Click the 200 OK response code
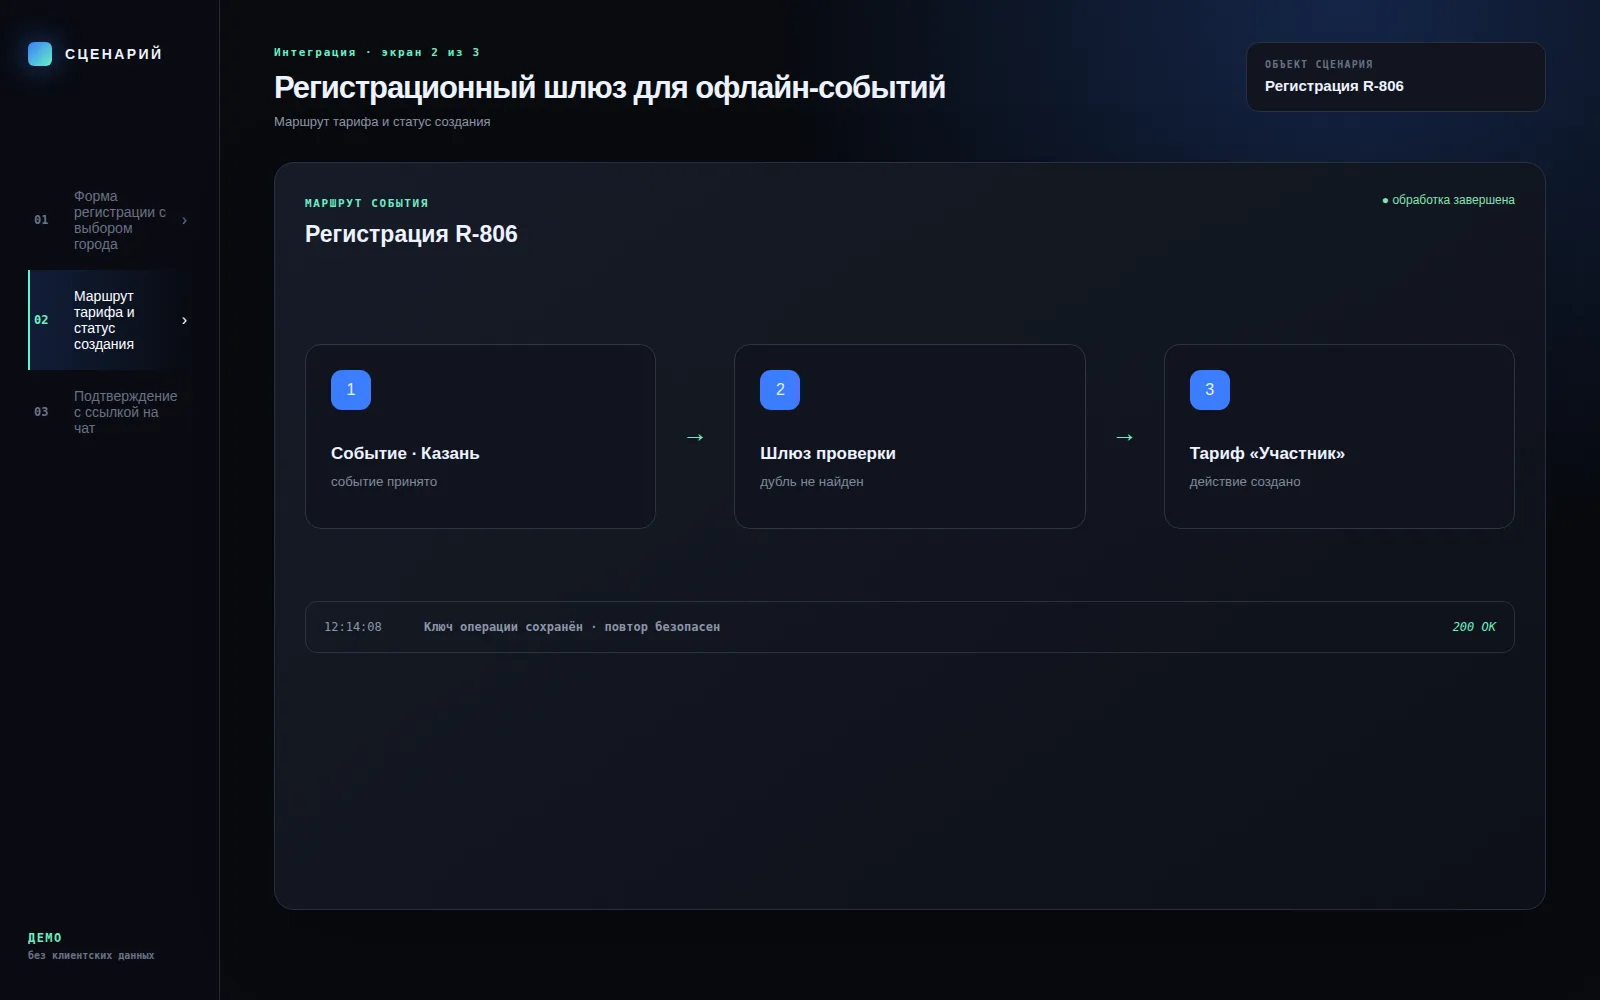 [x=1474, y=627]
